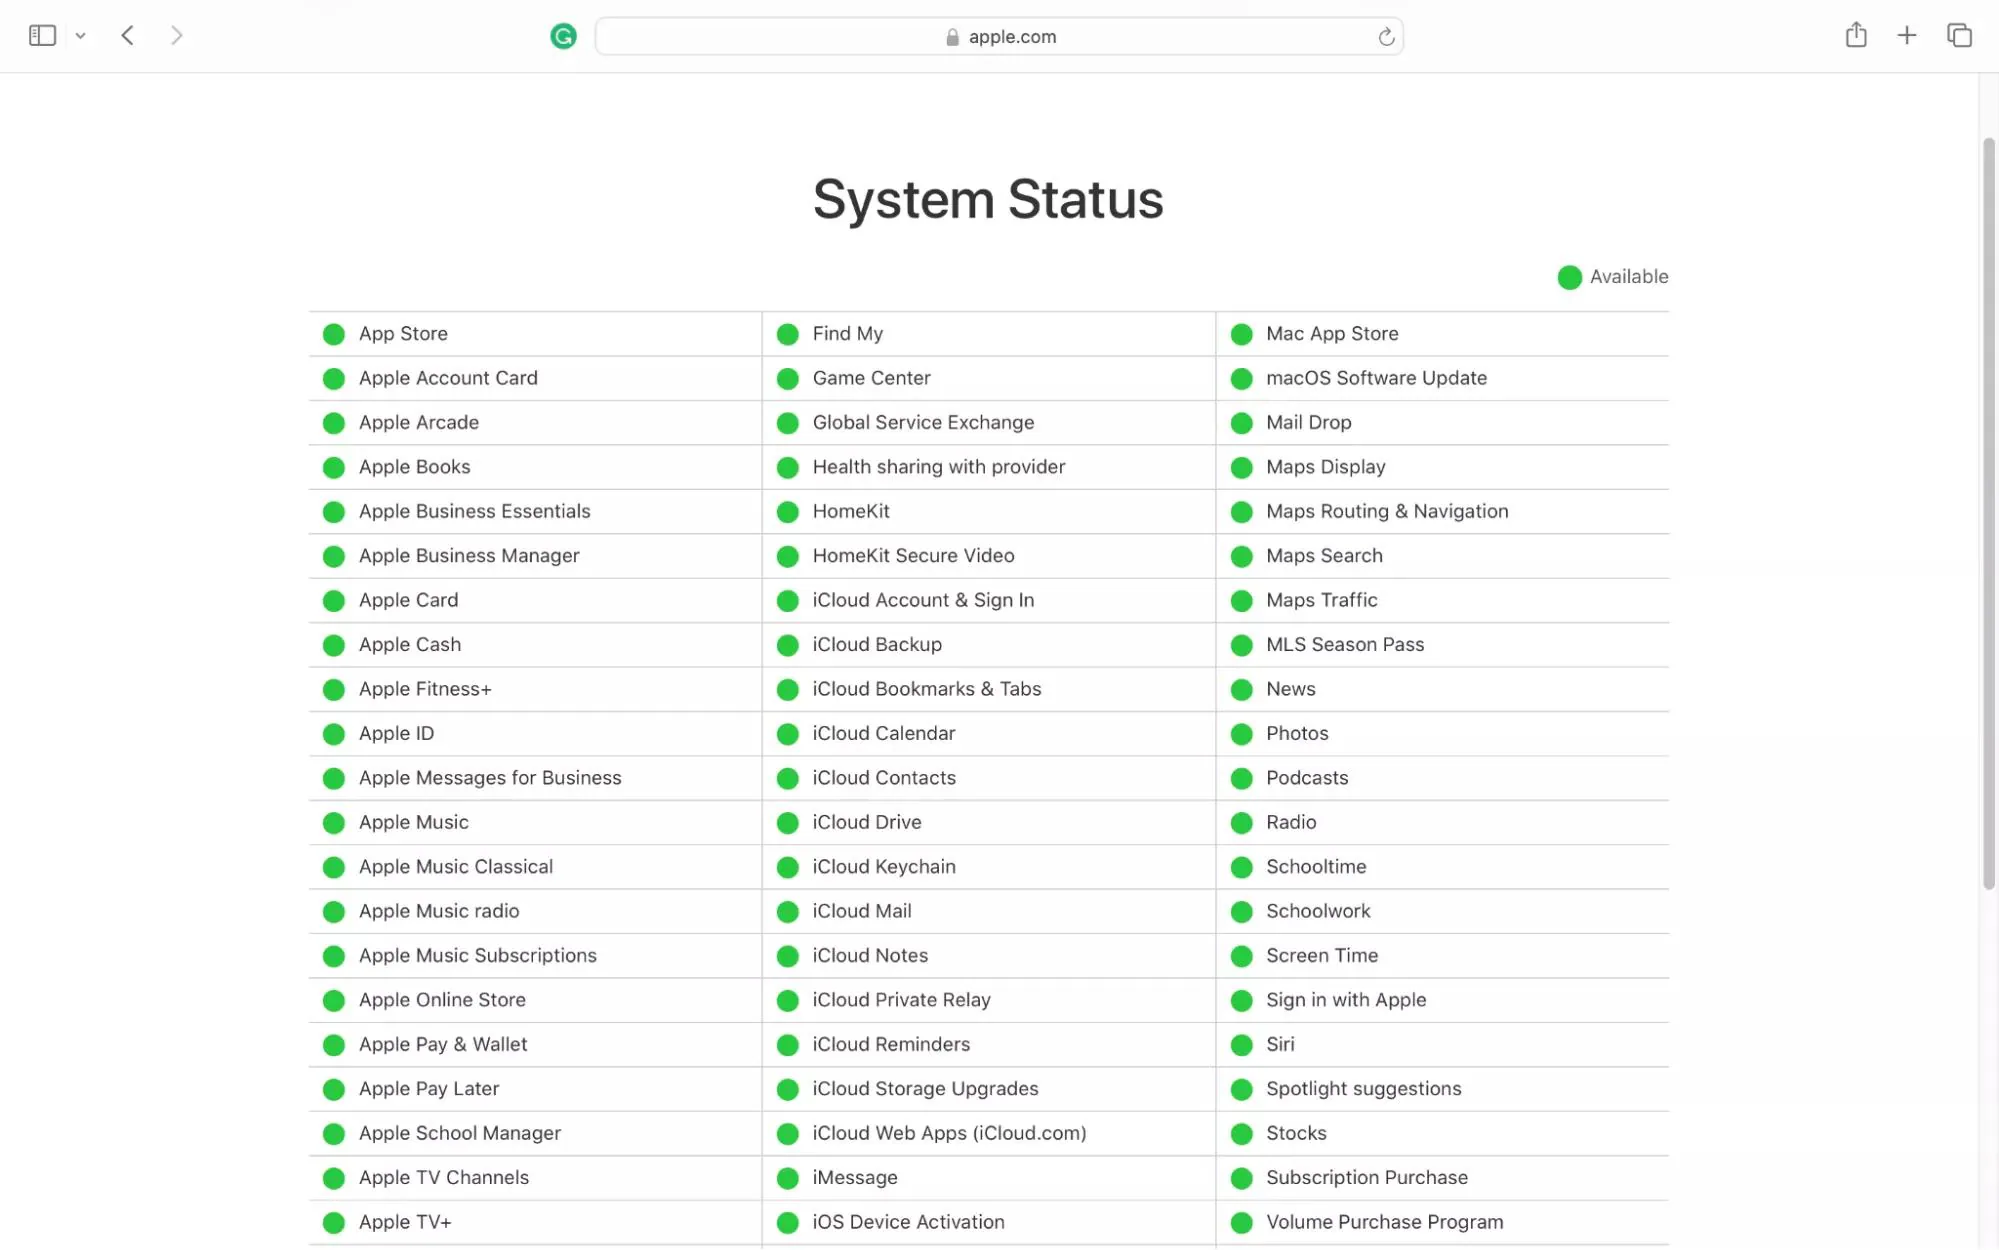Select the Apple Books entry
Viewport: 1999px width, 1250px height.
(415, 467)
